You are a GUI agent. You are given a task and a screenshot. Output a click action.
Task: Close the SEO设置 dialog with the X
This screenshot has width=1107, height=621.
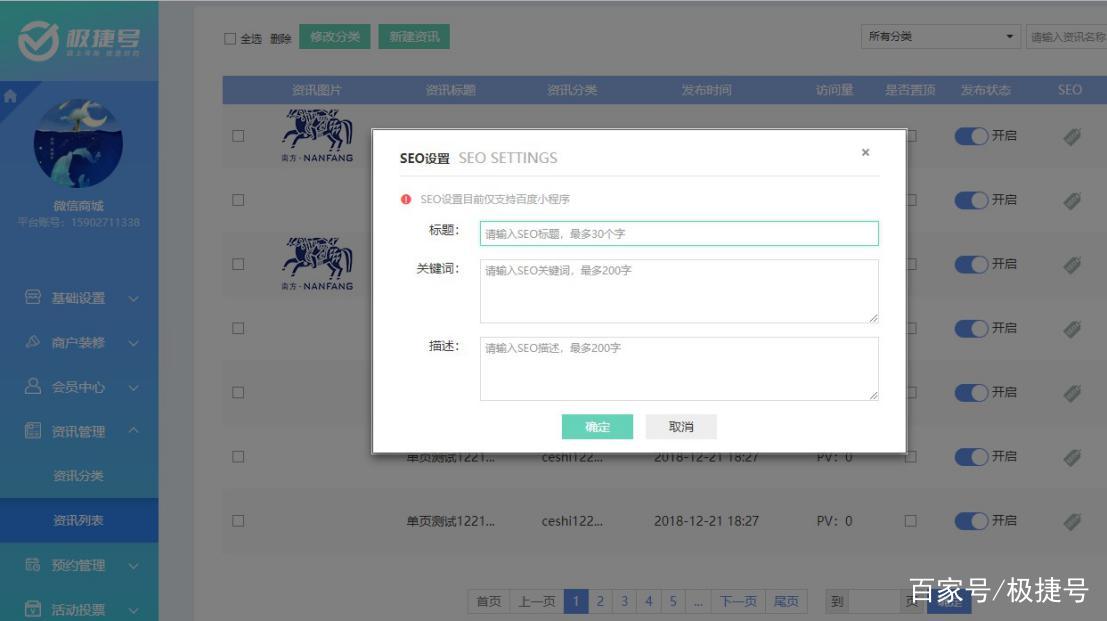[x=866, y=152]
